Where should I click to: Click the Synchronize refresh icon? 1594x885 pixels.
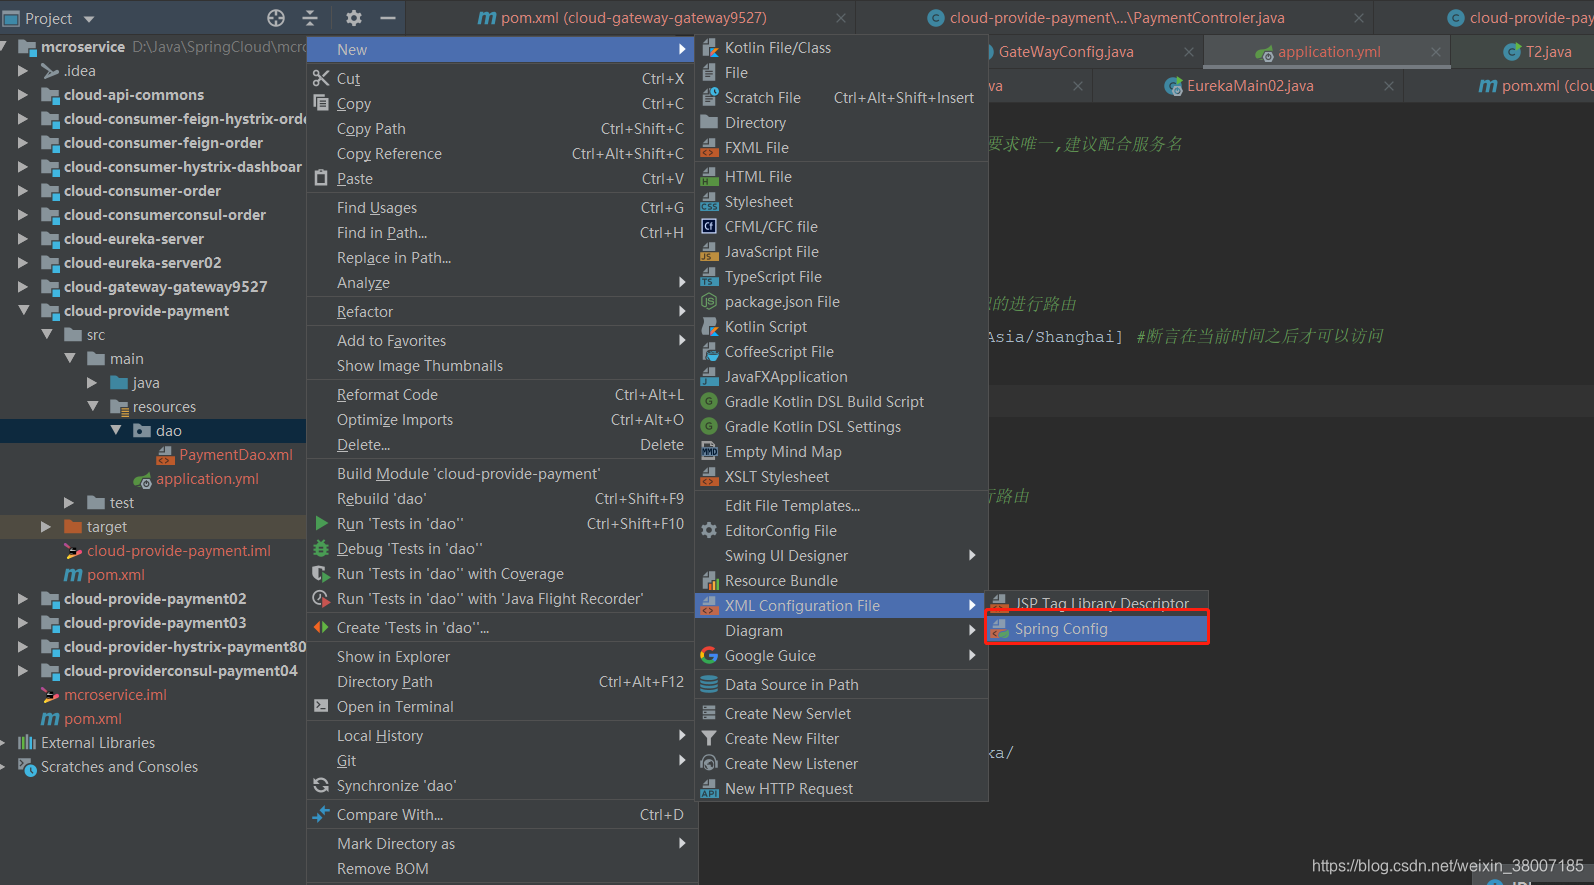[321, 785]
